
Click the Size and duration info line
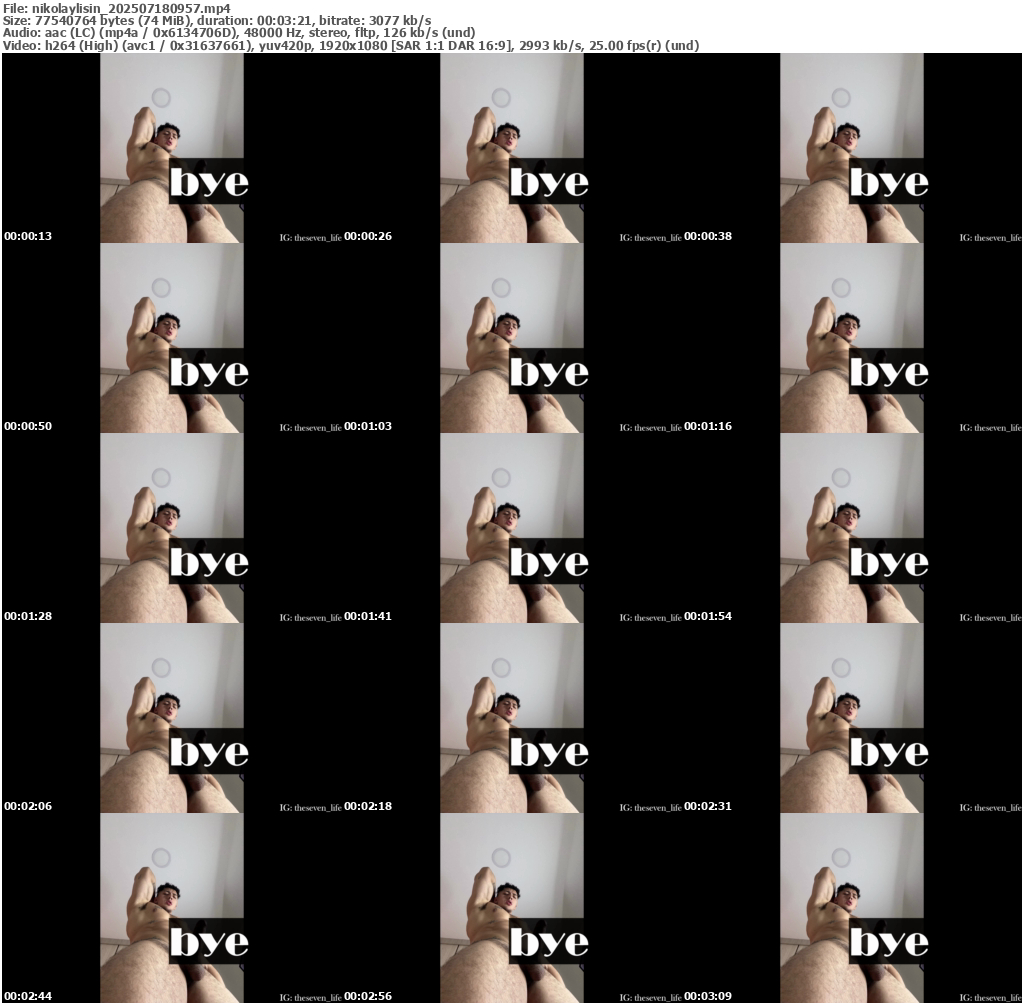[217, 21]
